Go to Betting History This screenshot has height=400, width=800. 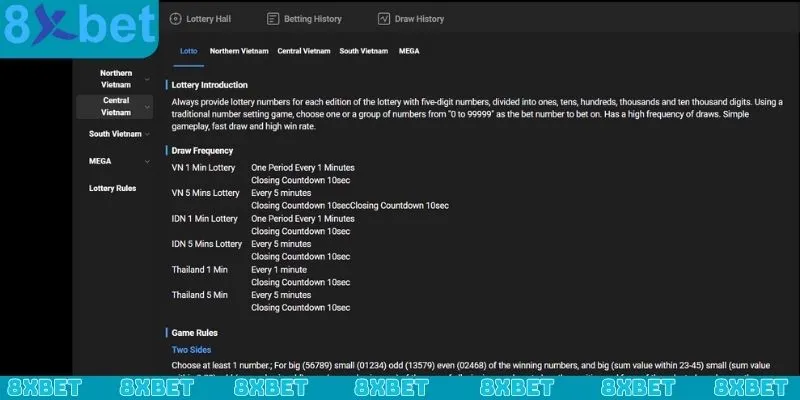tap(313, 19)
